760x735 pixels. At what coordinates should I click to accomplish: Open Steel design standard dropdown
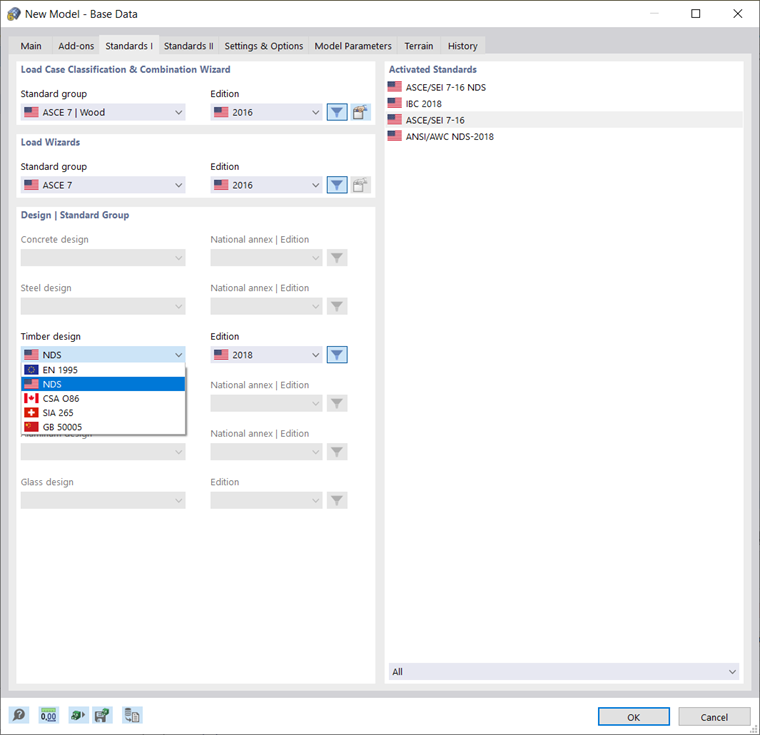[103, 306]
